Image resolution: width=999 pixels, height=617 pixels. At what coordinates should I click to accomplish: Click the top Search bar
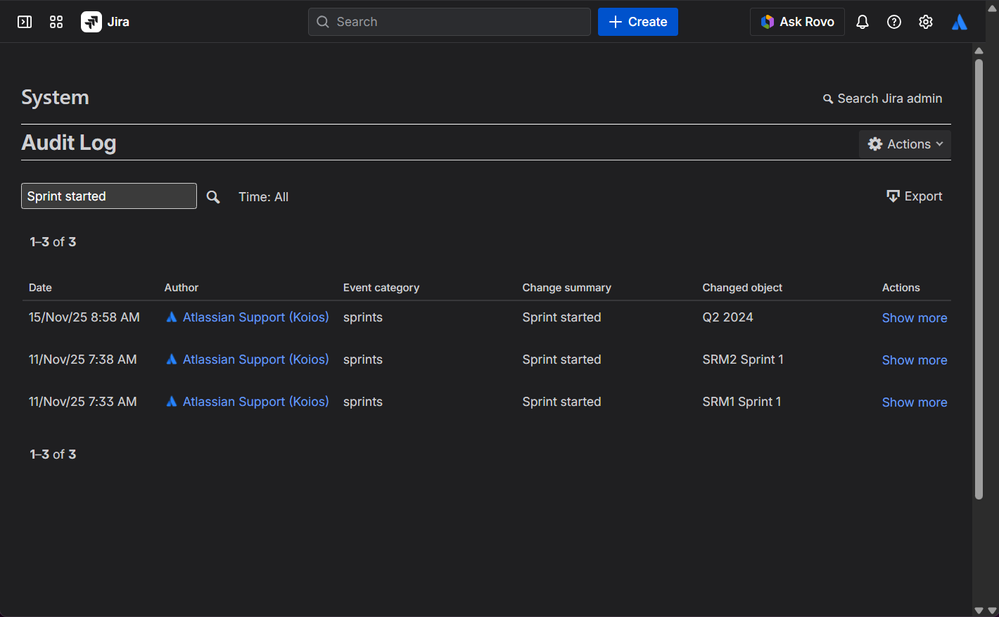point(449,22)
